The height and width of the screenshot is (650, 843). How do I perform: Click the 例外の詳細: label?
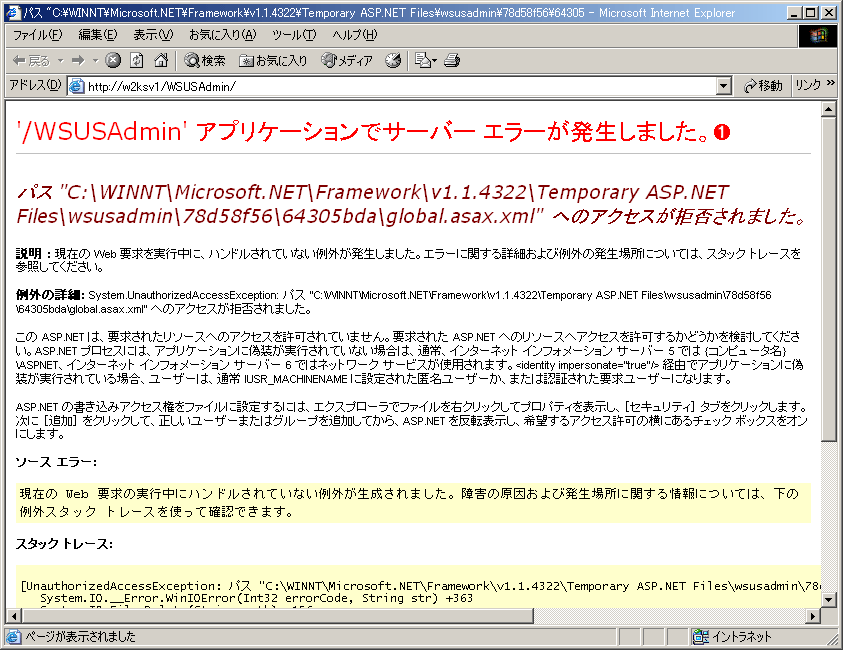[x=50, y=295]
